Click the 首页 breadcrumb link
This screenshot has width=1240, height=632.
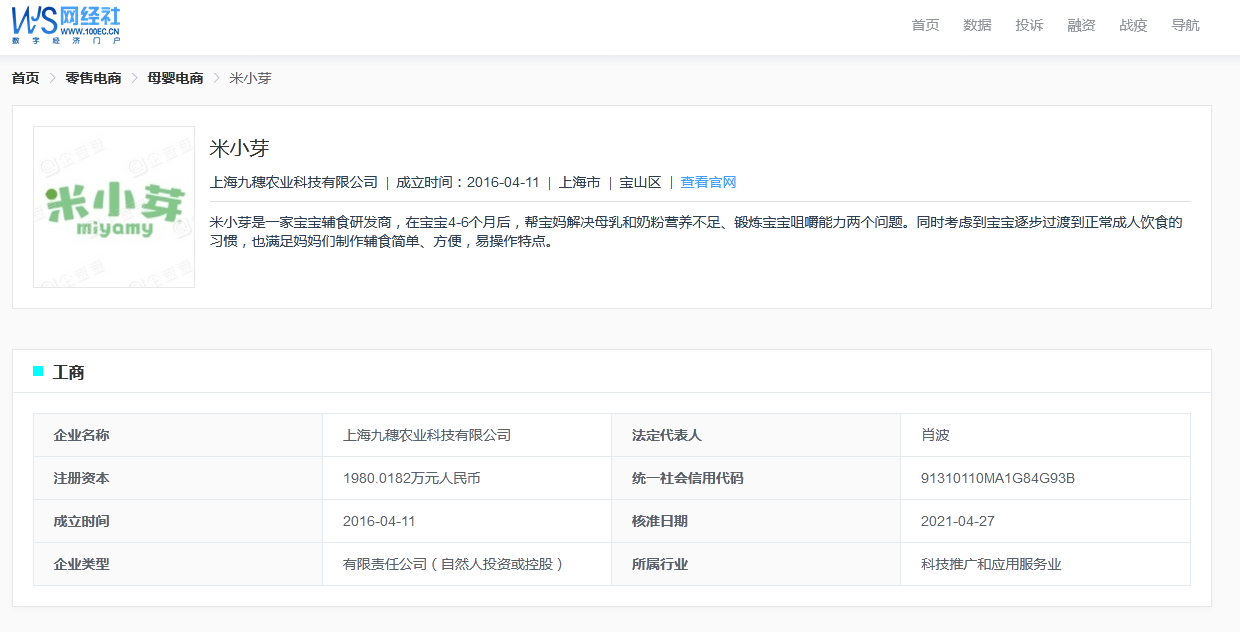pos(25,78)
